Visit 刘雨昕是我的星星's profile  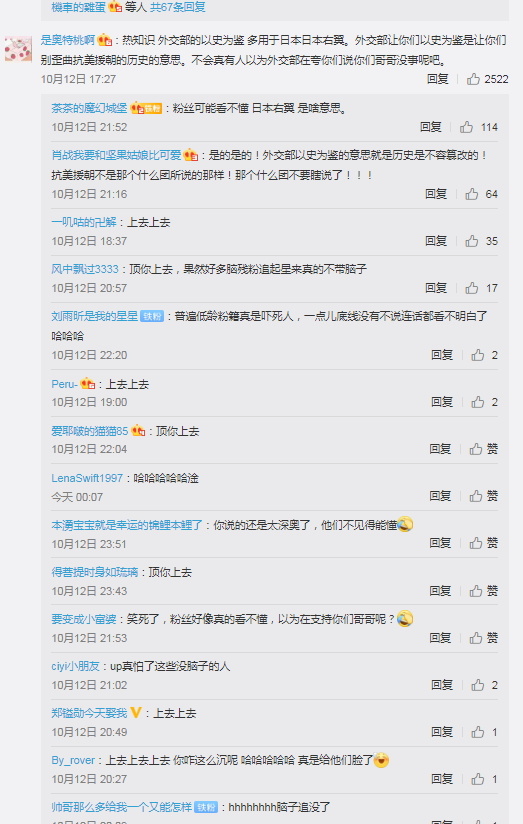click(x=95, y=316)
